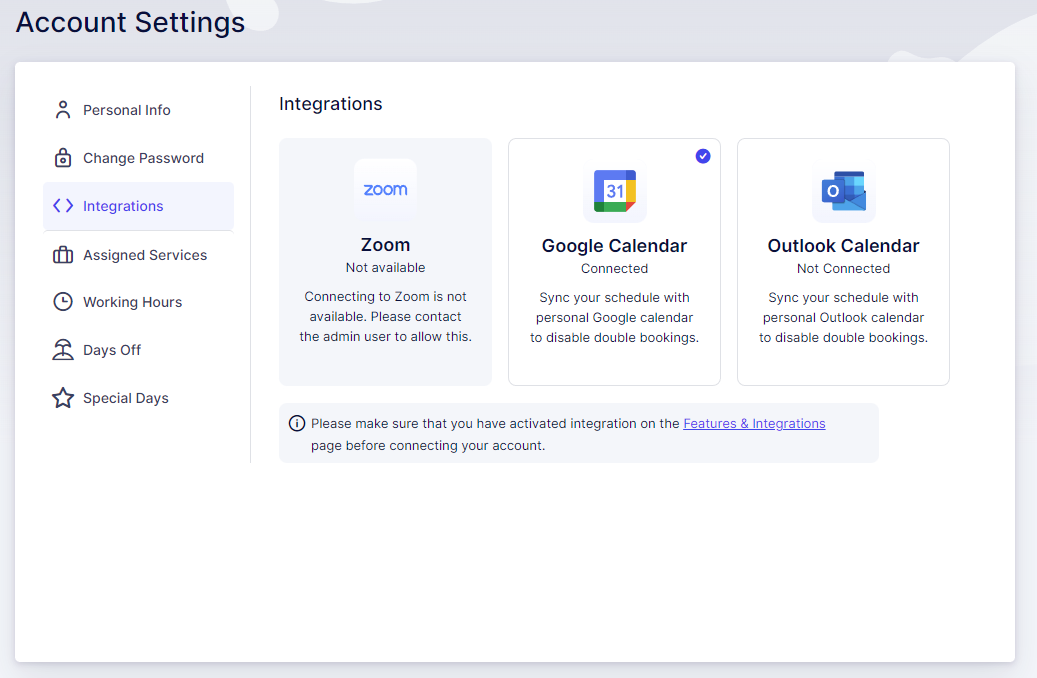Click the Google Calendar logo icon
1037x678 pixels.
tap(614, 191)
